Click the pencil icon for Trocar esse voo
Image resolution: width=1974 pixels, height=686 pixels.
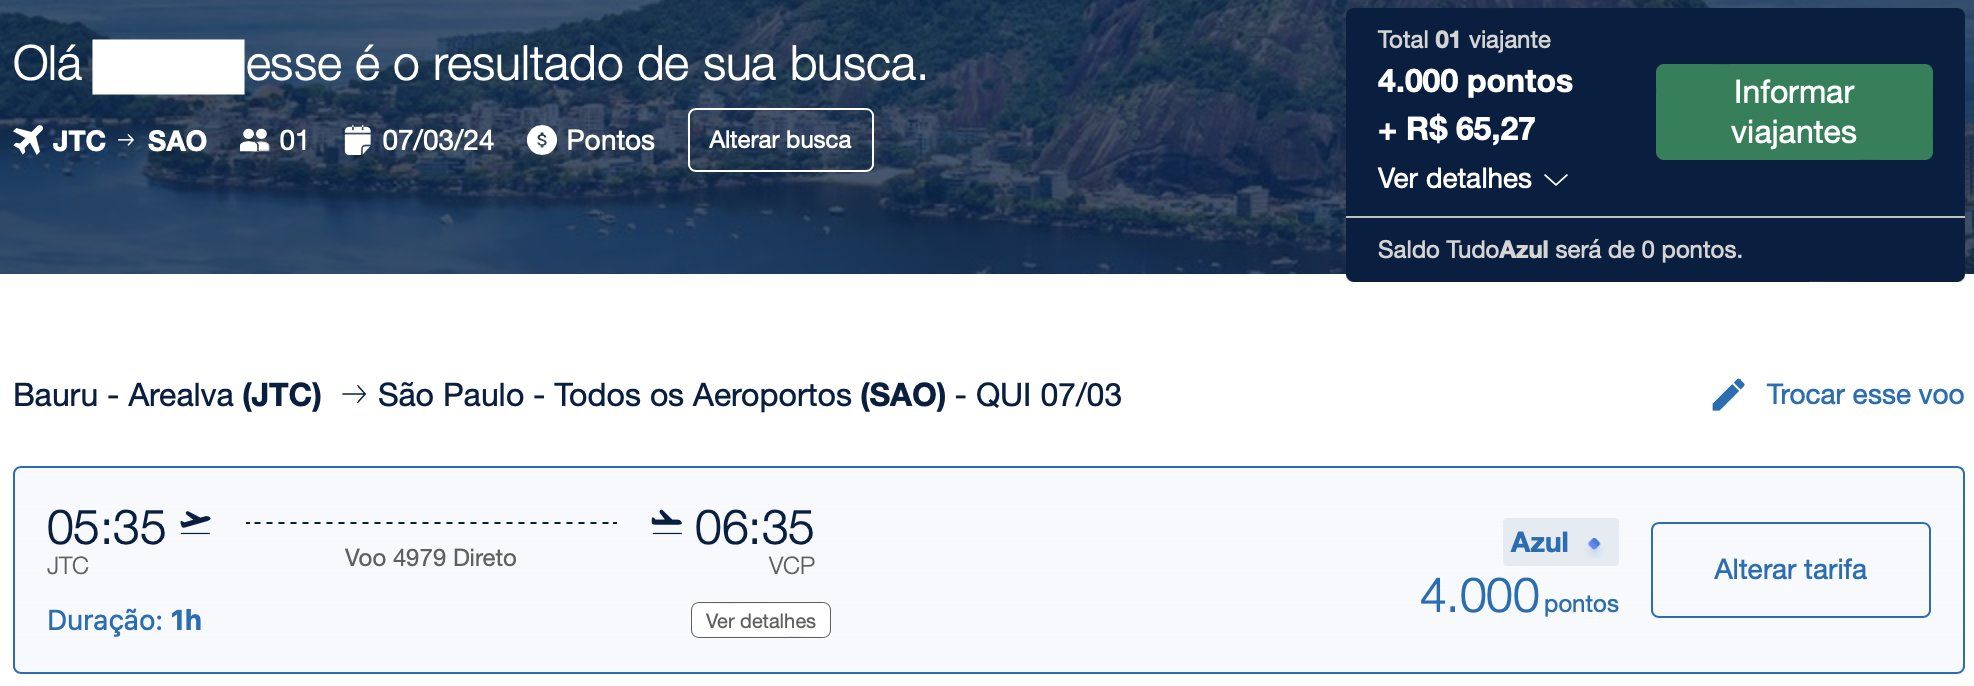click(1728, 395)
